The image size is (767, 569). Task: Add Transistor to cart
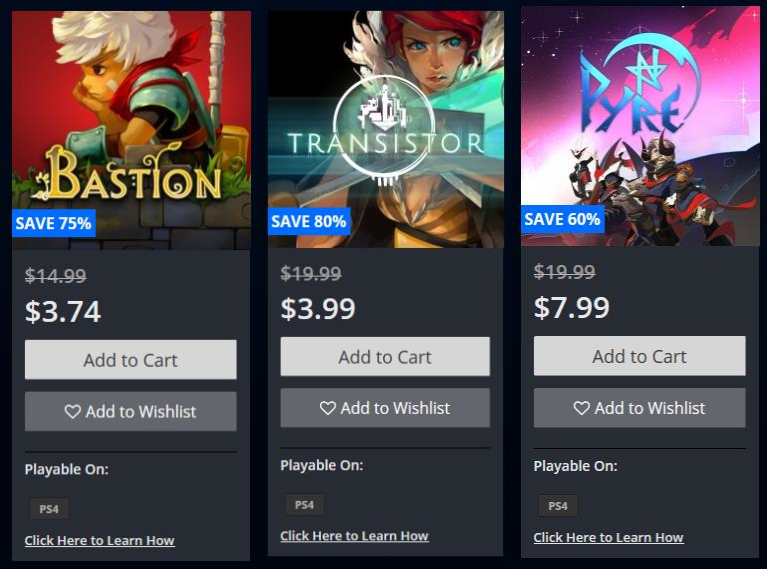click(x=385, y=357)
